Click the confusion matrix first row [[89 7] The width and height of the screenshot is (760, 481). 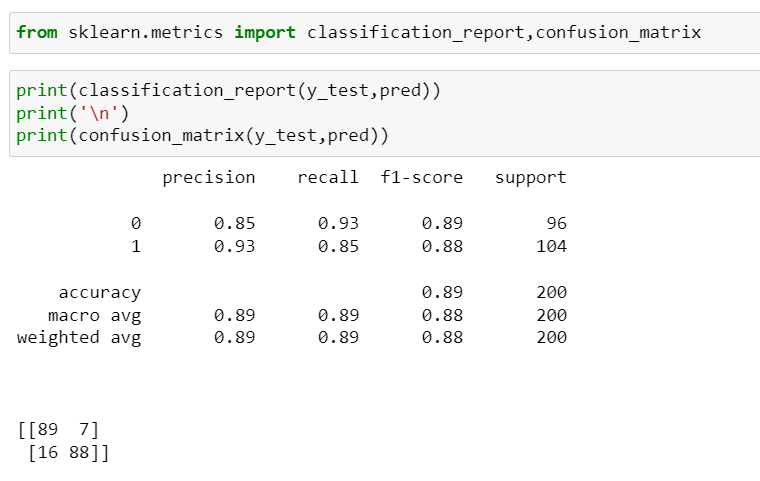point(58,430)
